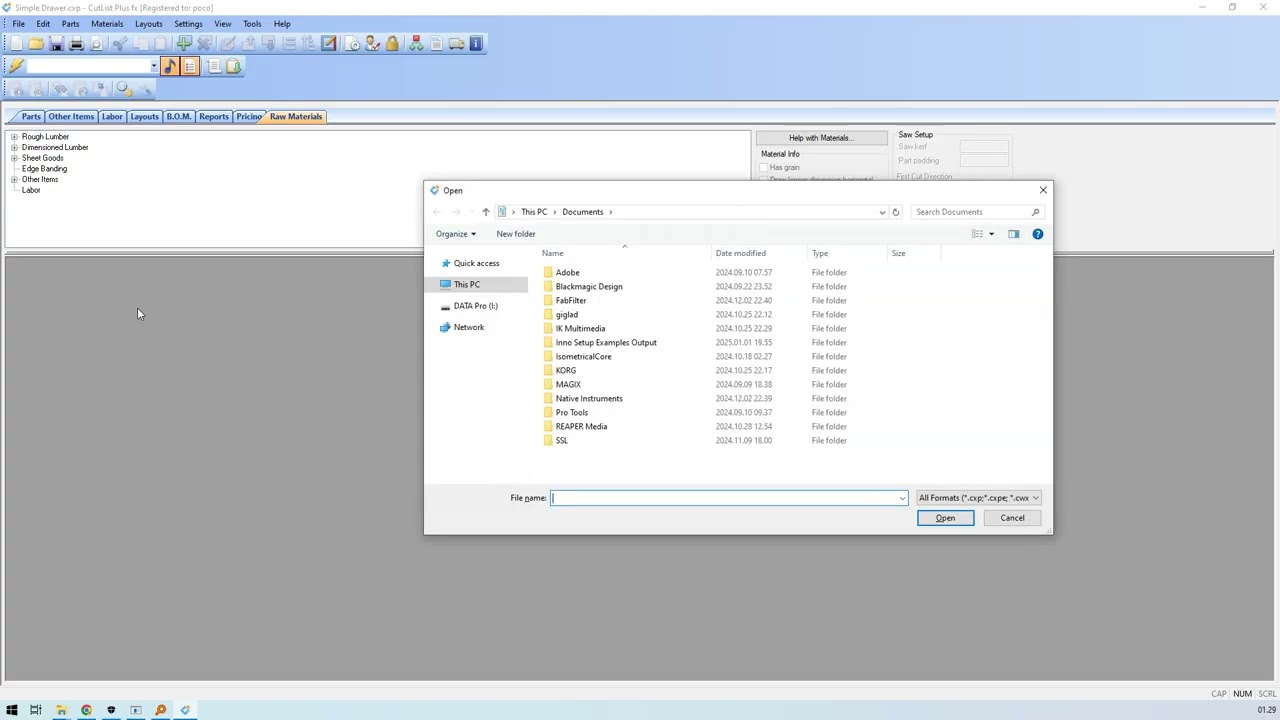The height and width of the screenshot is (720, 1280).
Task: Click the delivery truck toolbar icon
Action: point(456,44)
